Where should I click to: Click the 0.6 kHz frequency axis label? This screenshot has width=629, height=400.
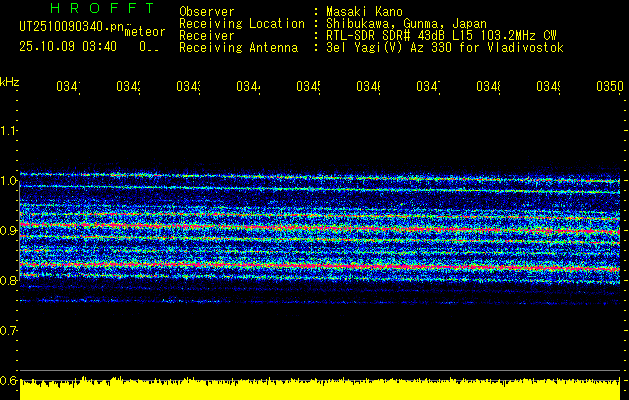click(9, 380)
